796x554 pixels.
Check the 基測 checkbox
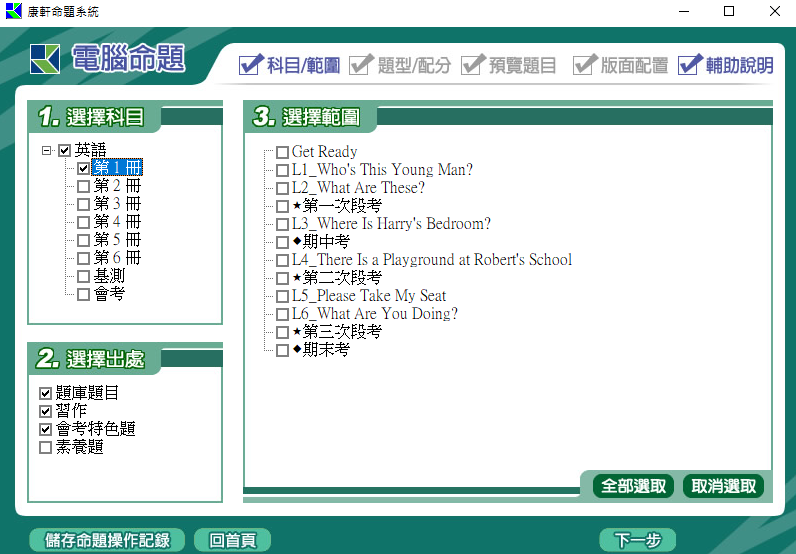(x=83, y=276)
